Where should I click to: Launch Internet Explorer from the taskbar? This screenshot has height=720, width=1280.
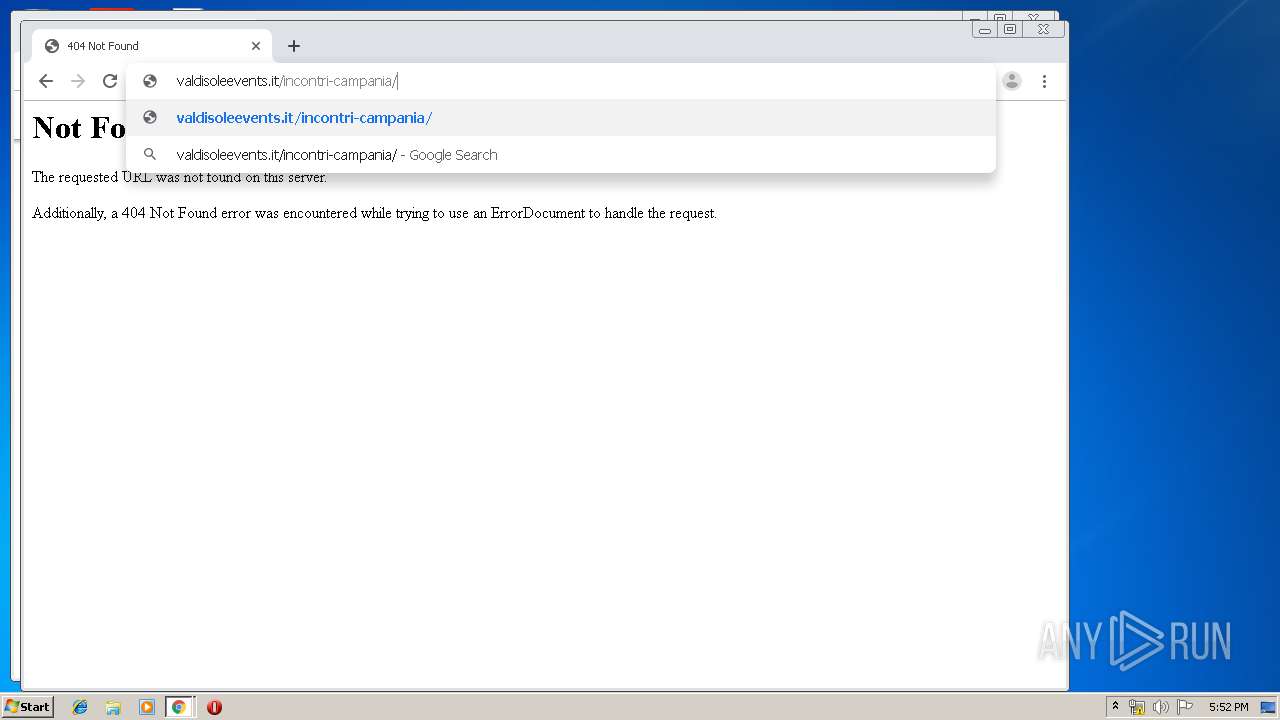[80, 707]
